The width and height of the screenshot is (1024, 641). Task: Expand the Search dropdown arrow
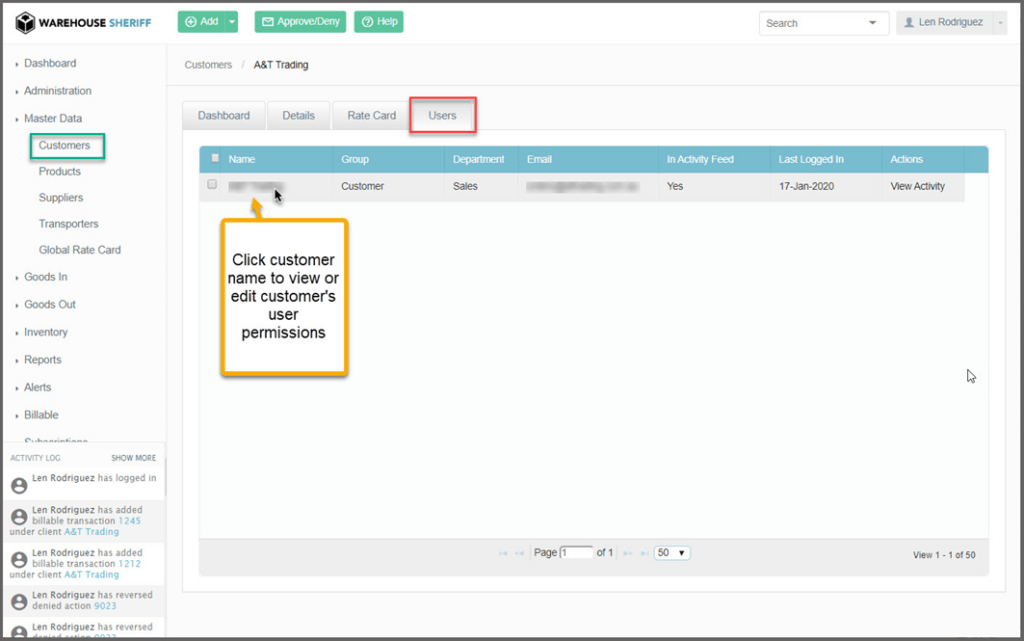click(872, 23)
